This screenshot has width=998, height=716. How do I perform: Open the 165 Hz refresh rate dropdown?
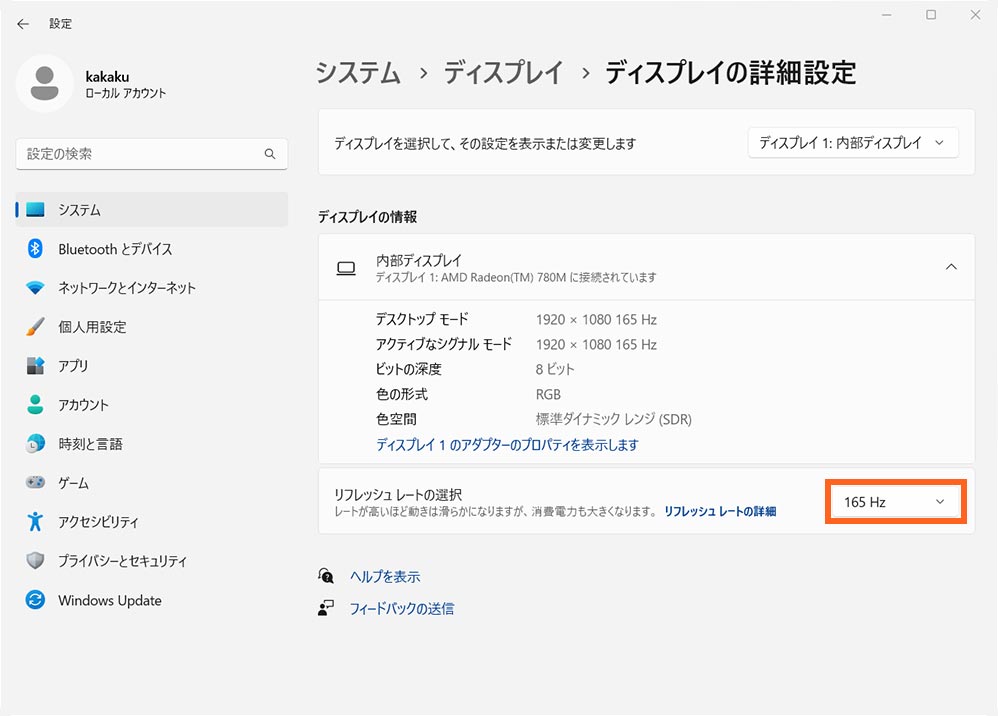[x=894, y=502]
